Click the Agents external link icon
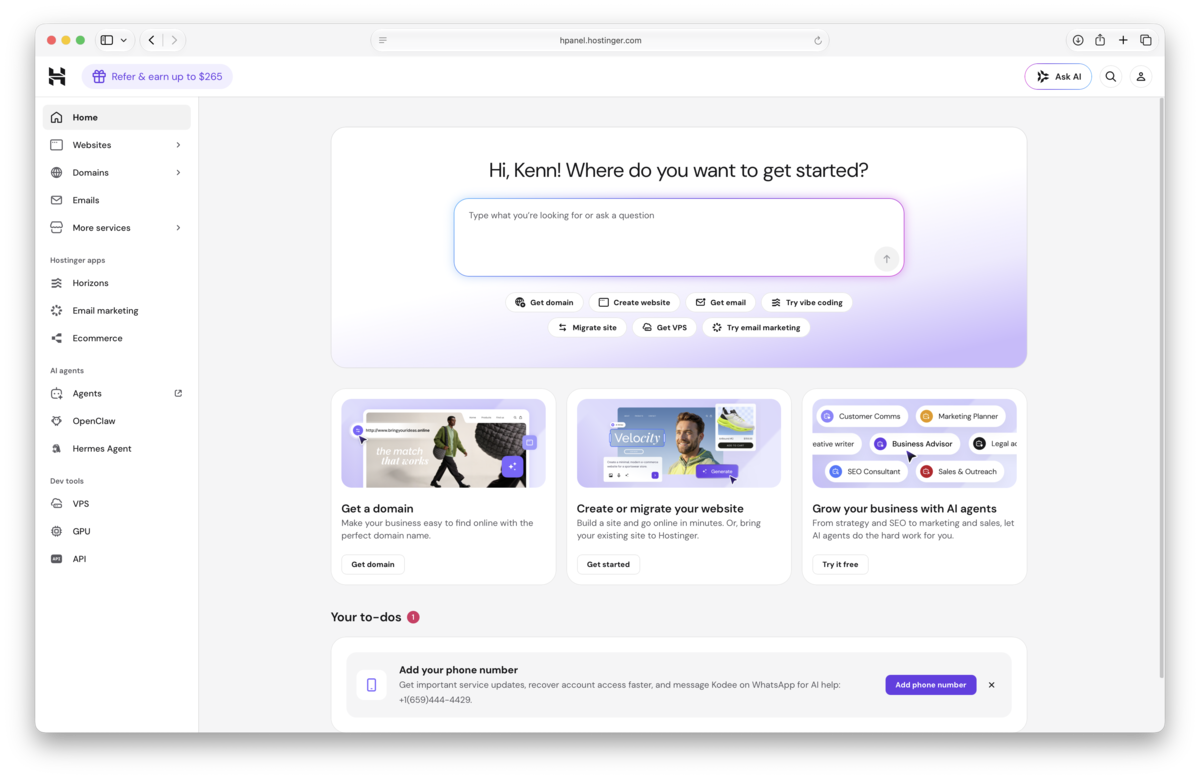The image size is (1200, 779). 178,393
